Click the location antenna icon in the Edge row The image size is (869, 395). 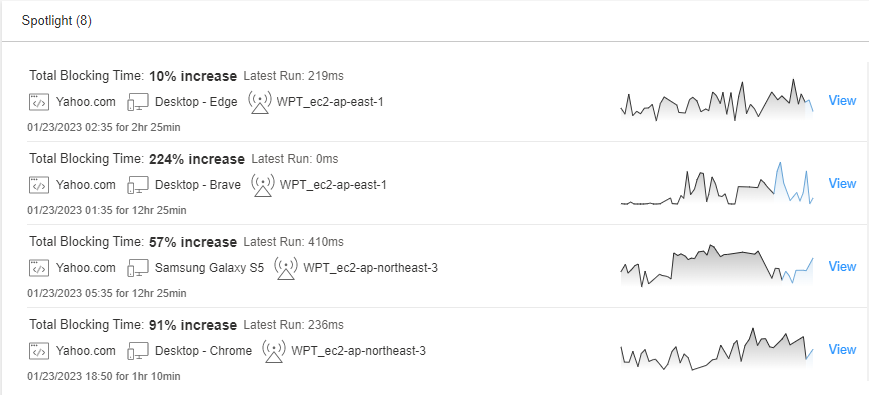coord(260,102)
